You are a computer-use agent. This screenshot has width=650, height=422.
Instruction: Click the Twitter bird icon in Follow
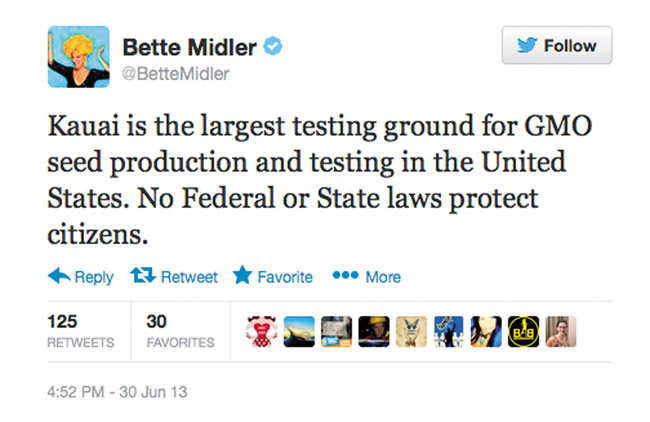[x=527, y=45]
